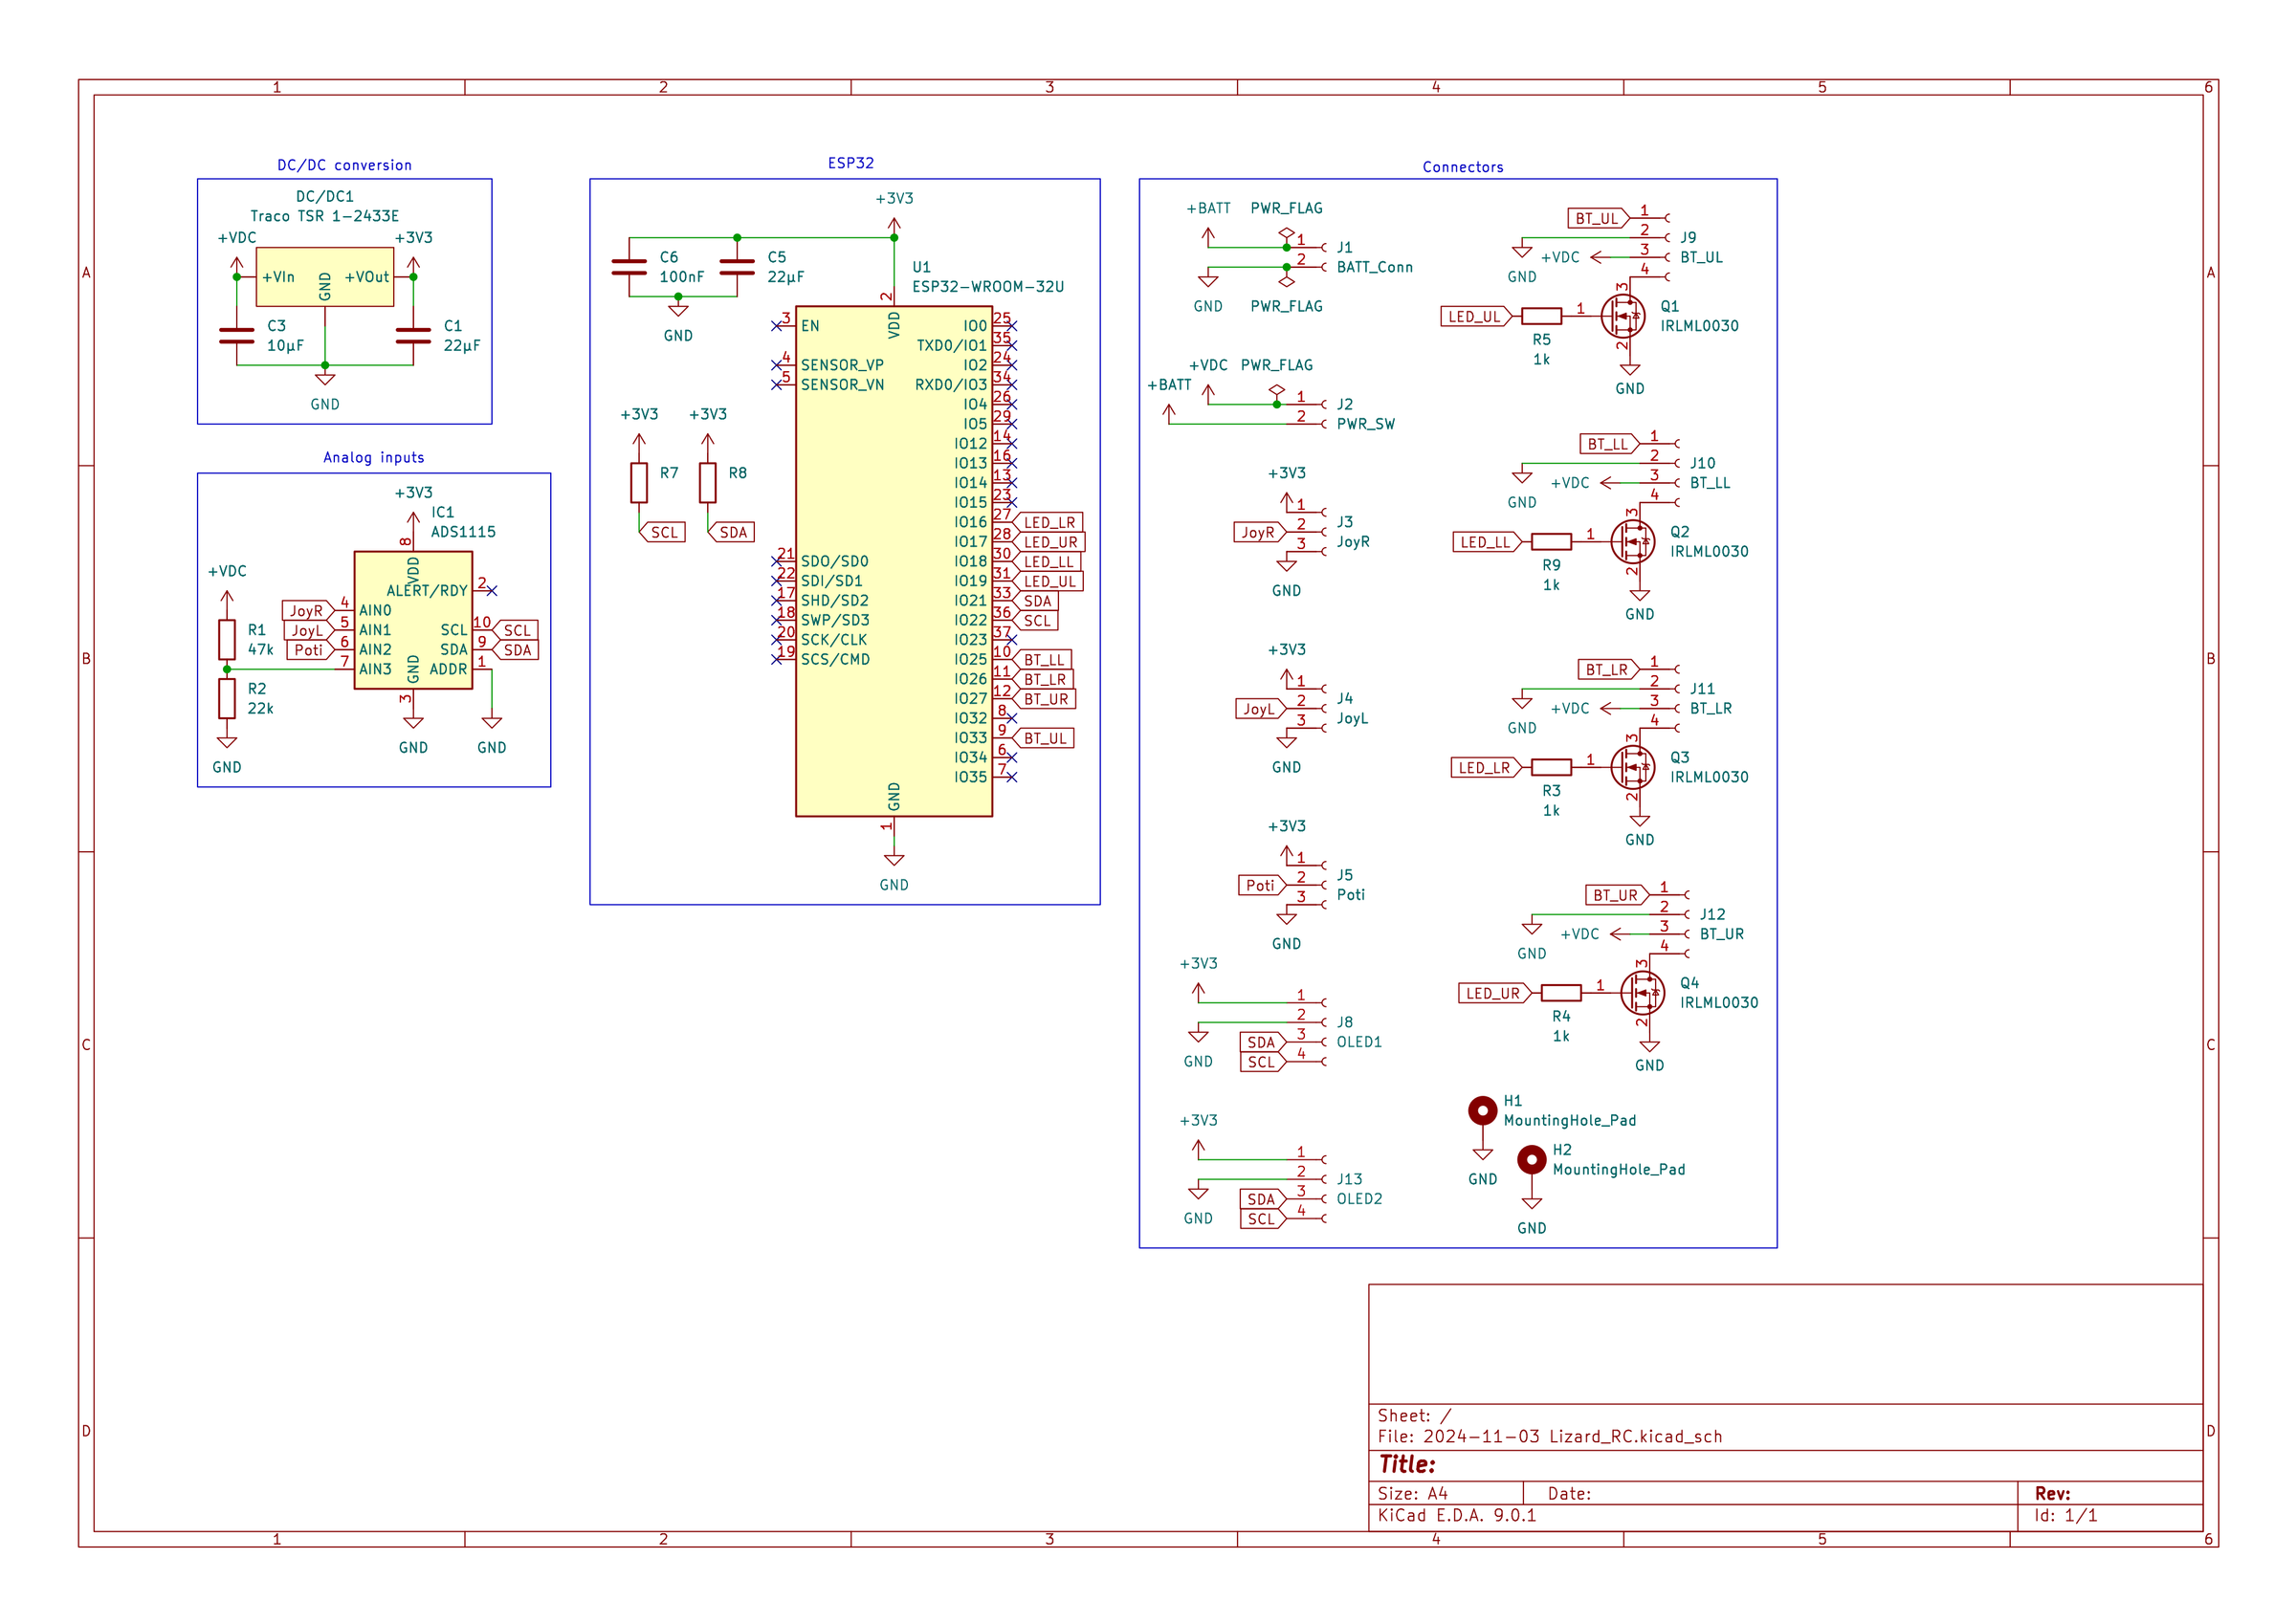
Task: Click the Q4 IRLML0030 MOSFET symbol
Action: (x=1642, y=993)
